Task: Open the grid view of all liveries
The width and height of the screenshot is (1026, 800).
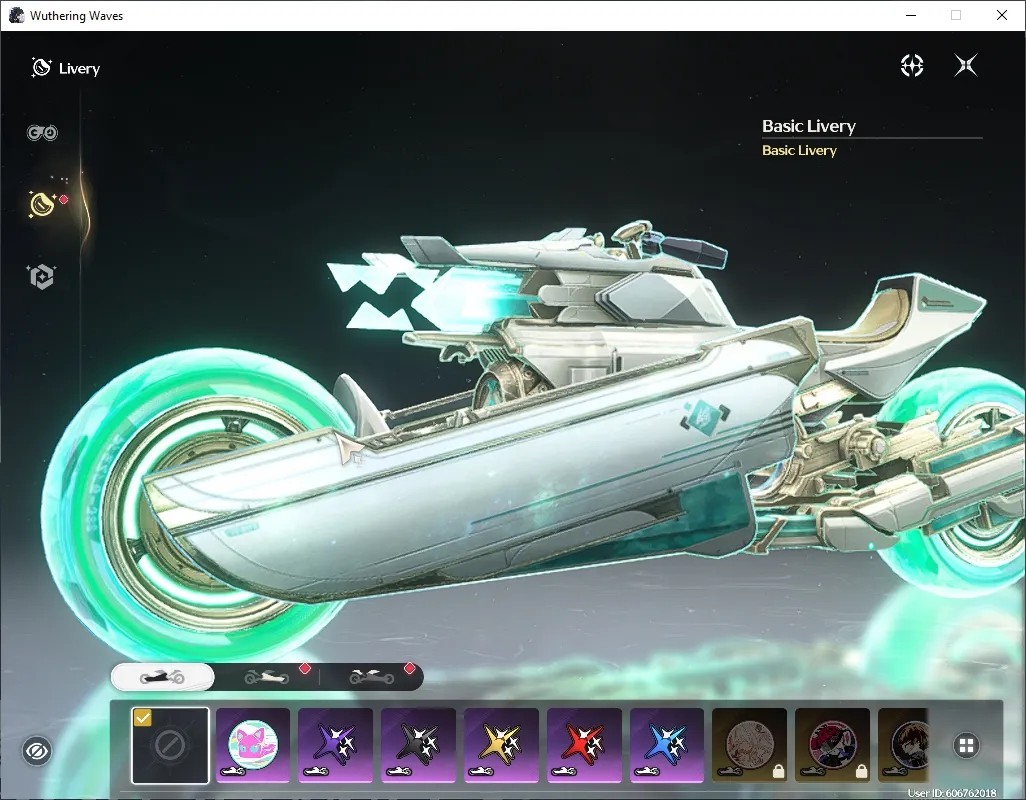Action: 966,746
